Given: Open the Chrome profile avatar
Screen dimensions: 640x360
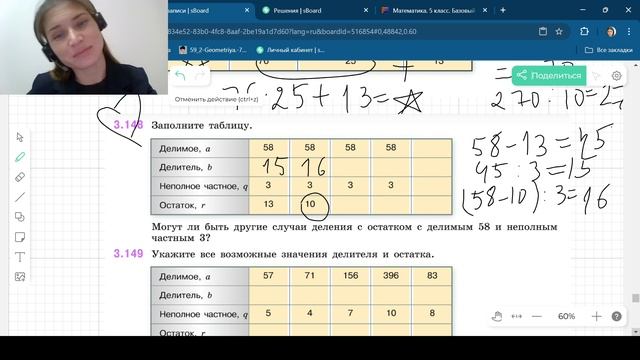Looking at the screenshot, I should coord(611,31).
